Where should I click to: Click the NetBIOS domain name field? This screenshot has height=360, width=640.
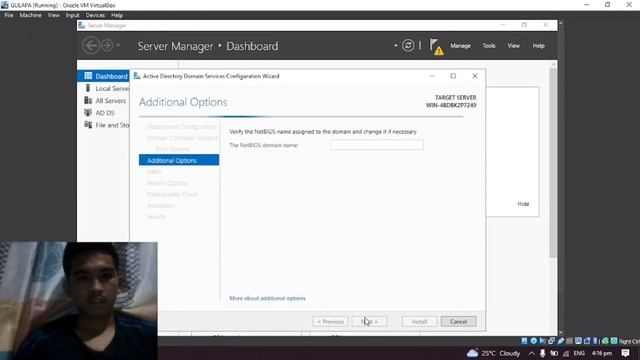point(377,145)
